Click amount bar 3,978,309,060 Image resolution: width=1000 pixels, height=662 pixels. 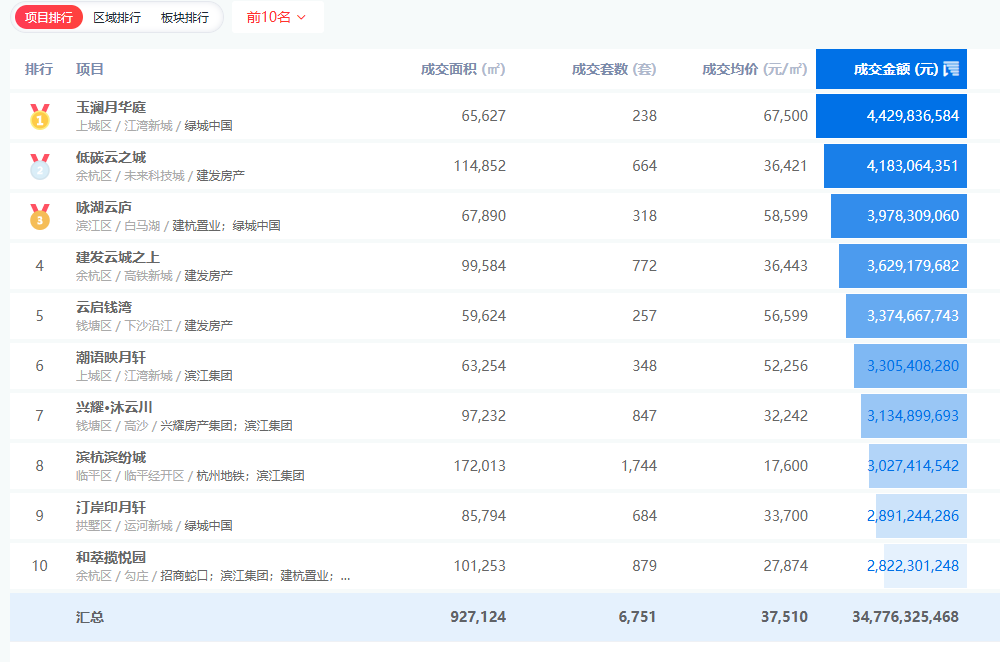pos(899,216)
